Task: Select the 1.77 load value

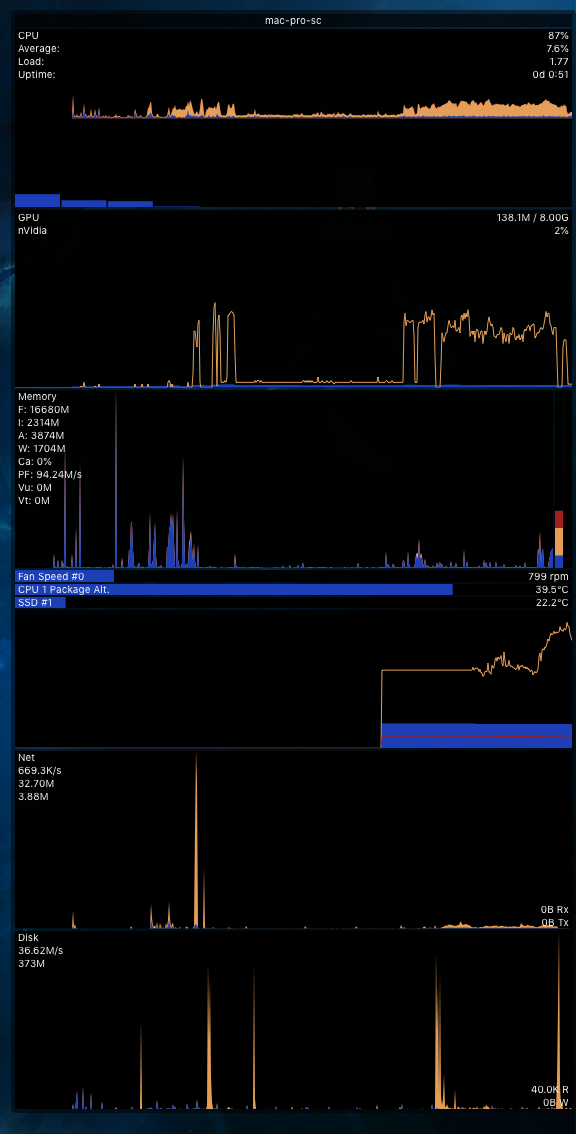Action: 559,61
